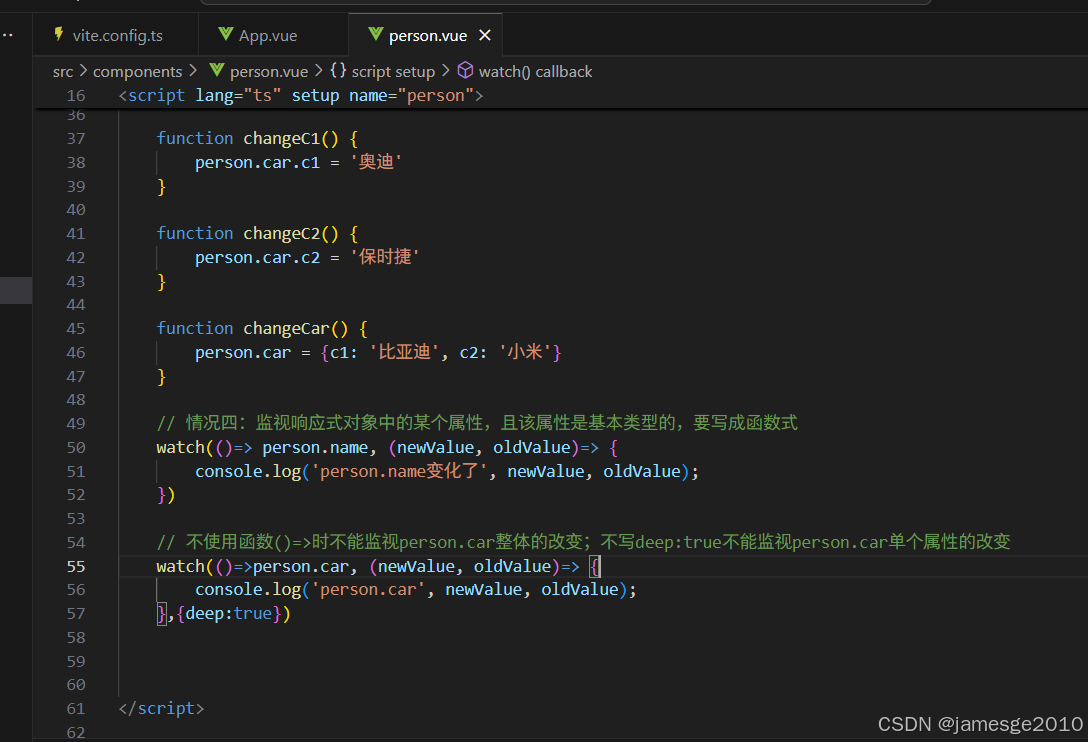Click person.name in the watch call
Screen dimensions: 1088x742
coord(315,448)
